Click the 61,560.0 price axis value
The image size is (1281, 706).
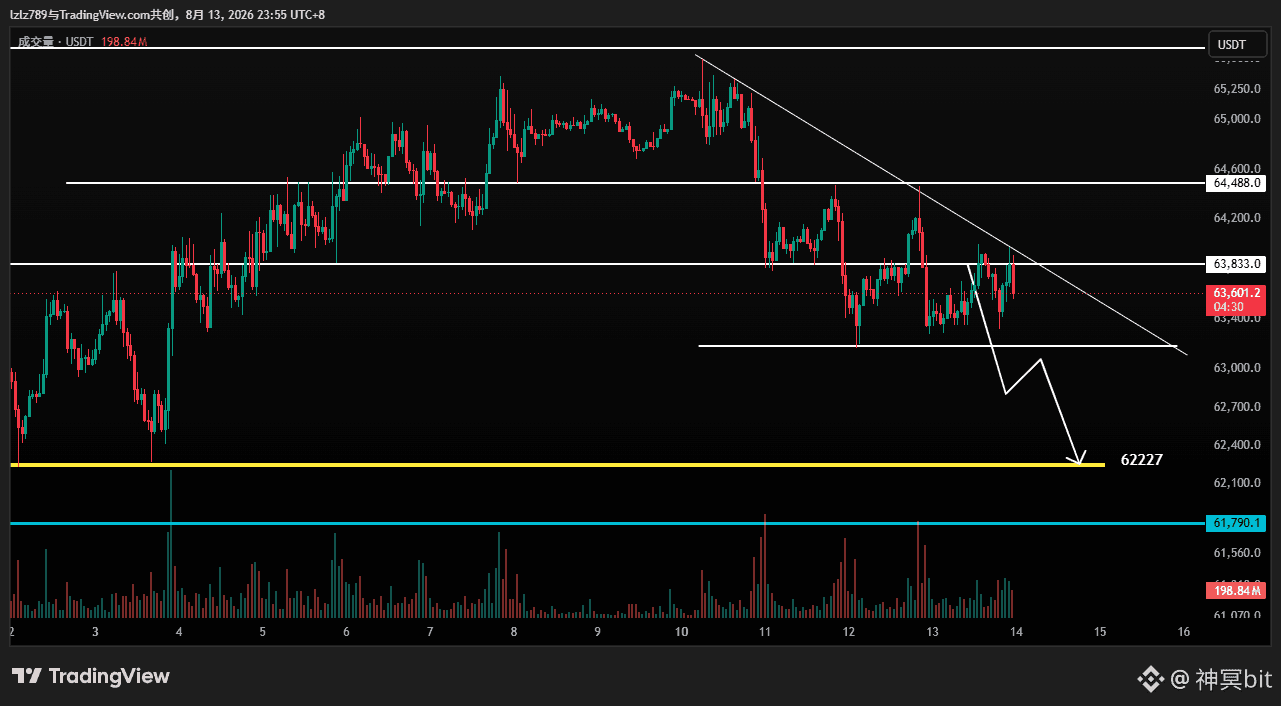tap(1237, 552)
